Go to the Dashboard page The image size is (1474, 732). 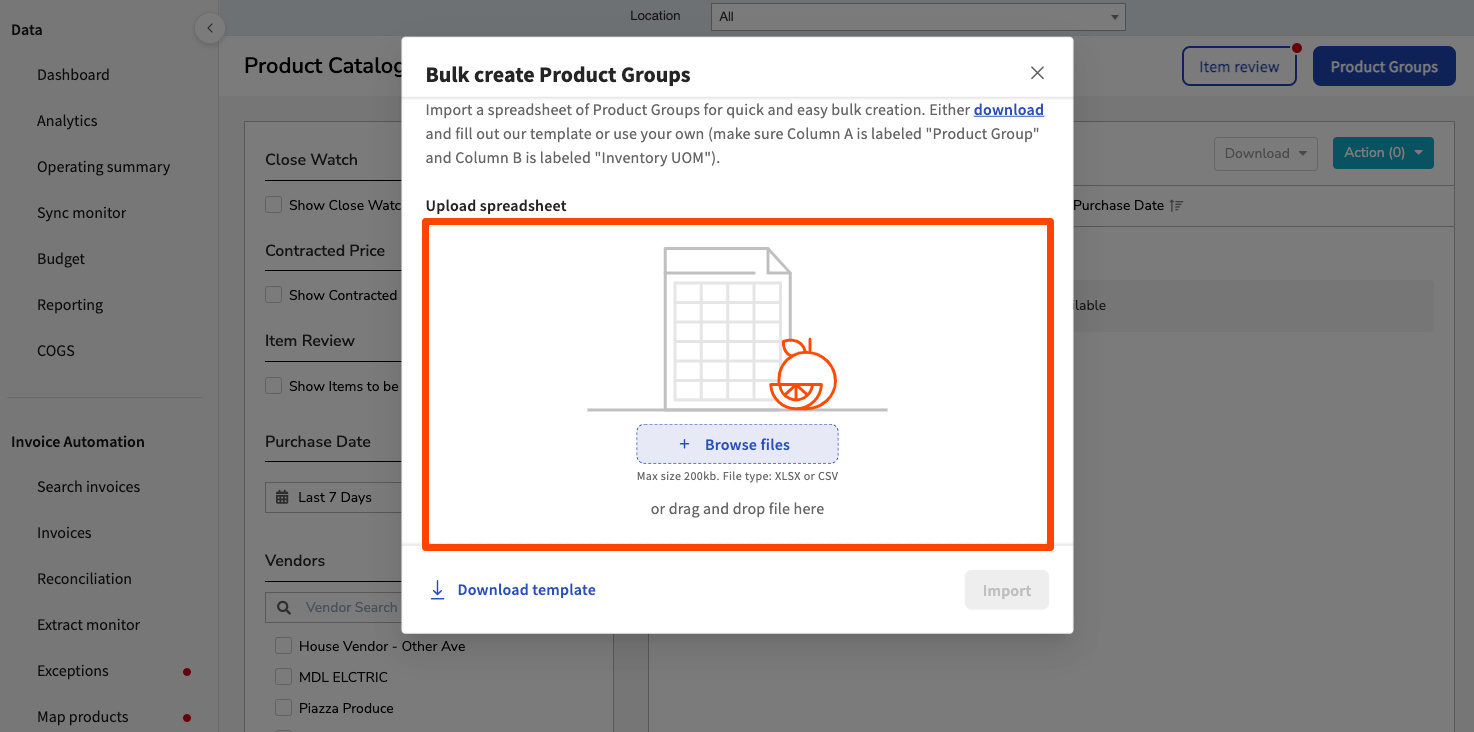(x=73, y=74)
